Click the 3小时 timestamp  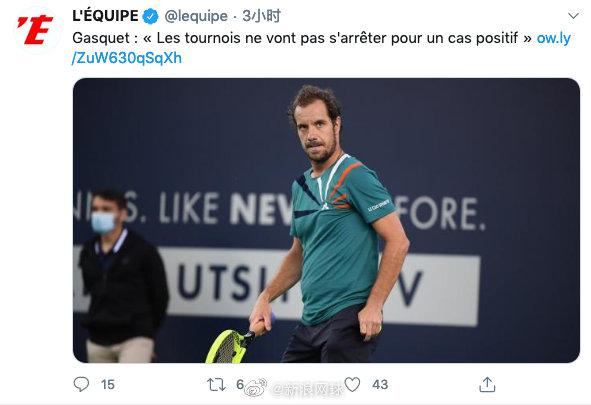pyautogui.click(x=261, y=16)
